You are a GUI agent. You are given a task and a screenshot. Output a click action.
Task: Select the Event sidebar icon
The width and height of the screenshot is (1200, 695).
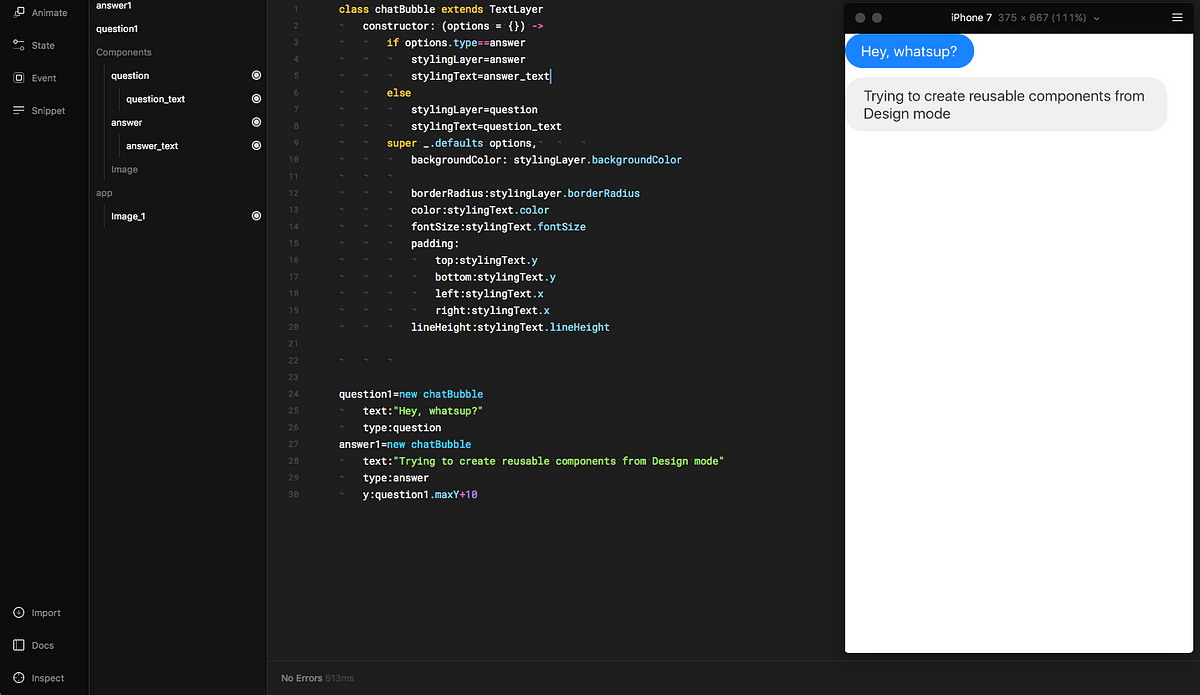pos(19,78)
